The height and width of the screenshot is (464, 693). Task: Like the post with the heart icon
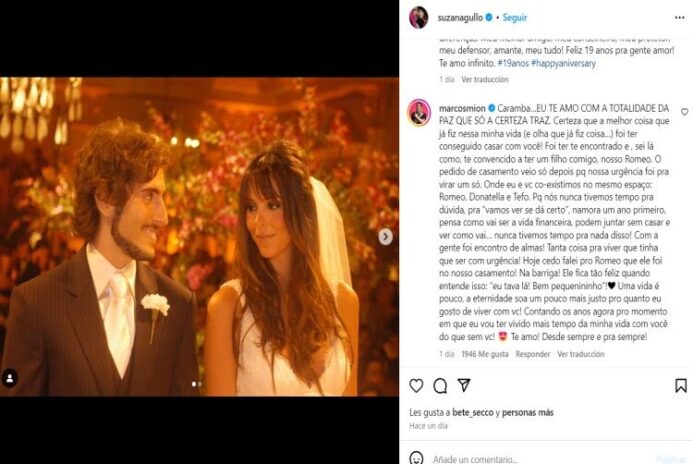pos(416,386)
